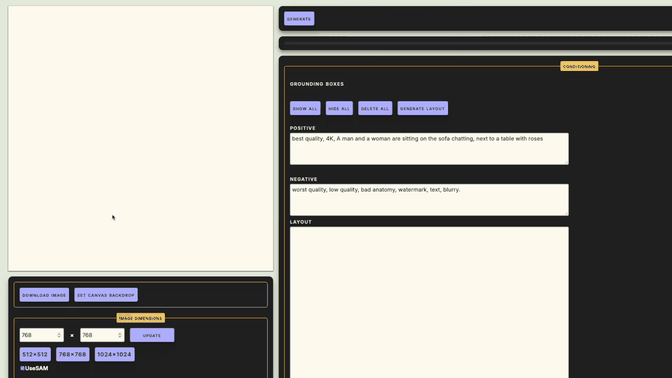
Task: Select the 1024×1024 preset
Action: pos(114,354)
